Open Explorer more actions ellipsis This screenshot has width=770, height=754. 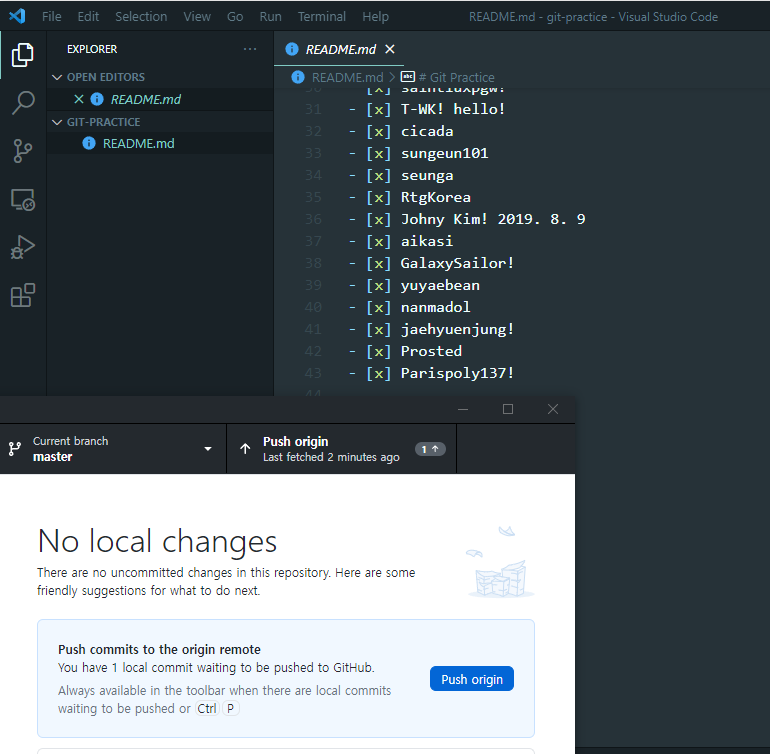250,49
